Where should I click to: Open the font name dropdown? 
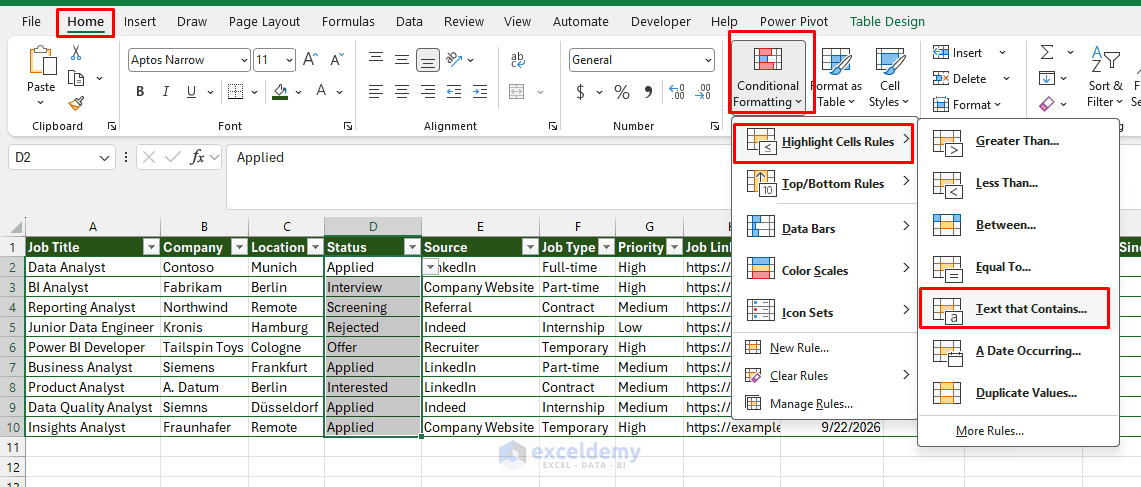click(x=243, y=60)
